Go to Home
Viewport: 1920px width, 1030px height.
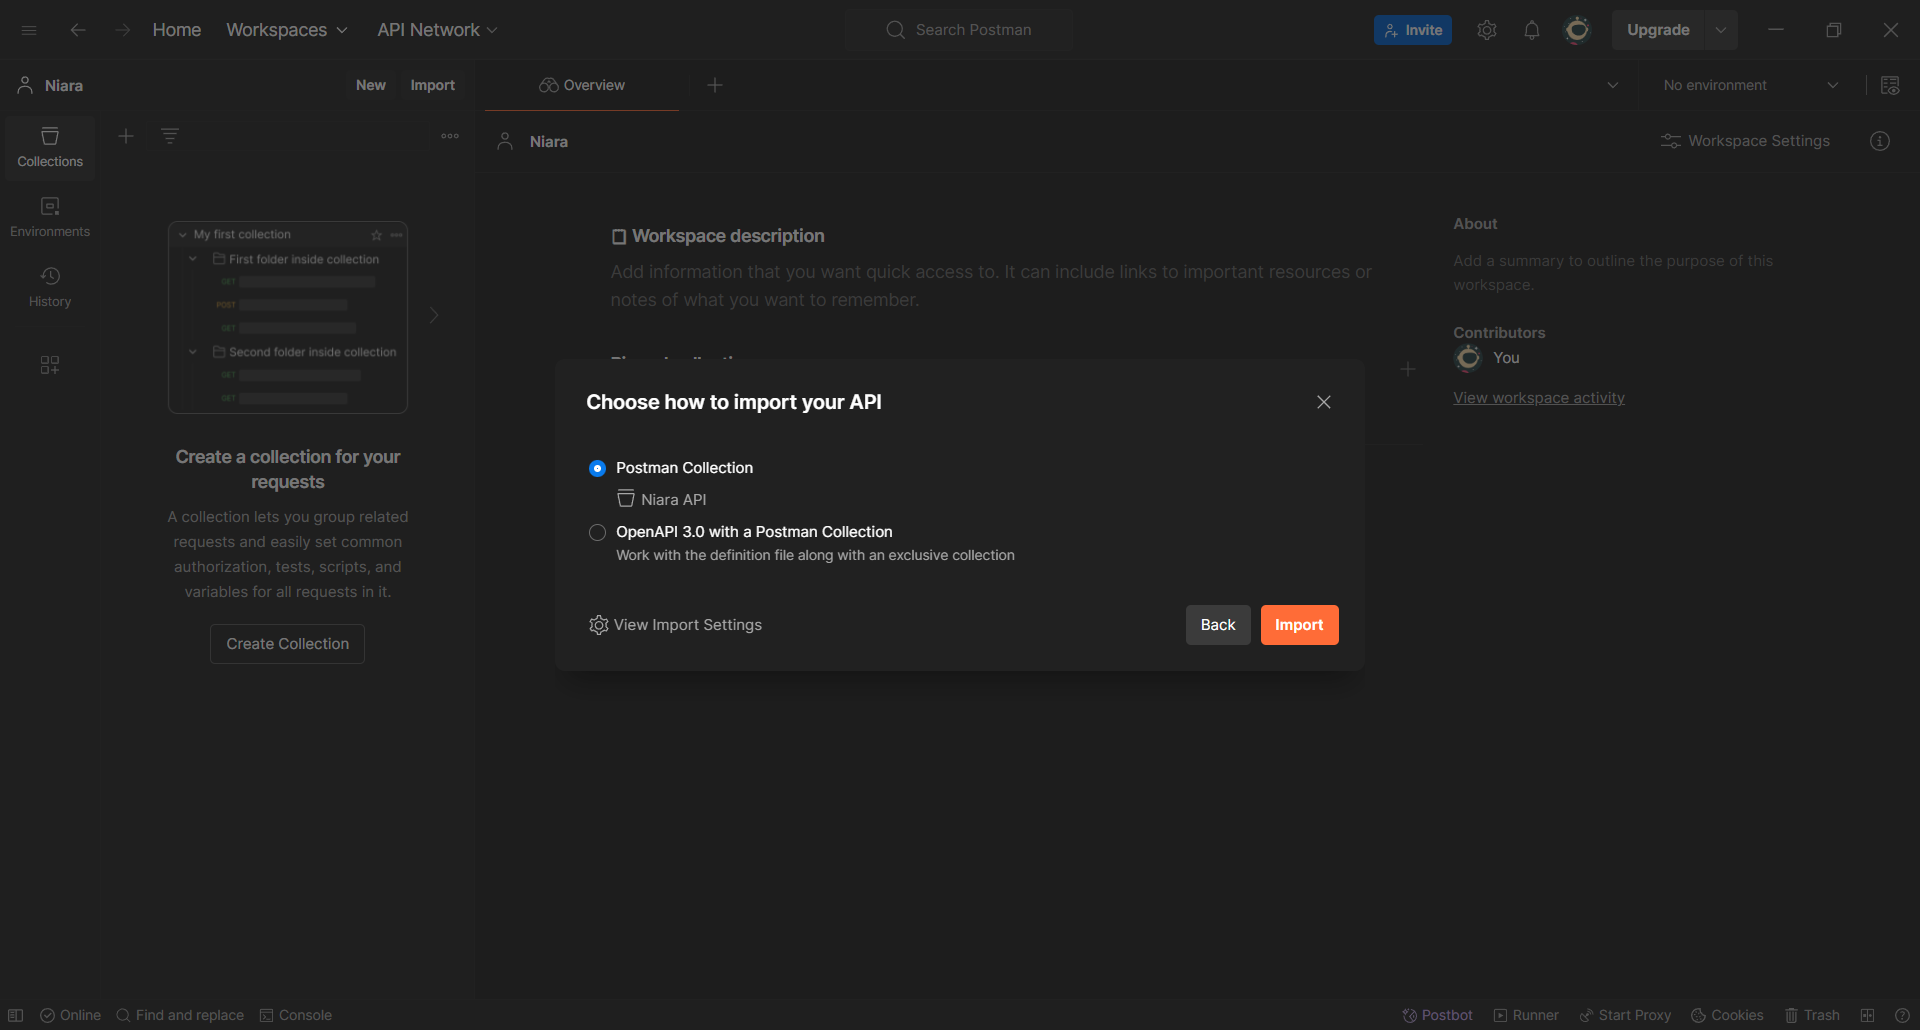177,30
